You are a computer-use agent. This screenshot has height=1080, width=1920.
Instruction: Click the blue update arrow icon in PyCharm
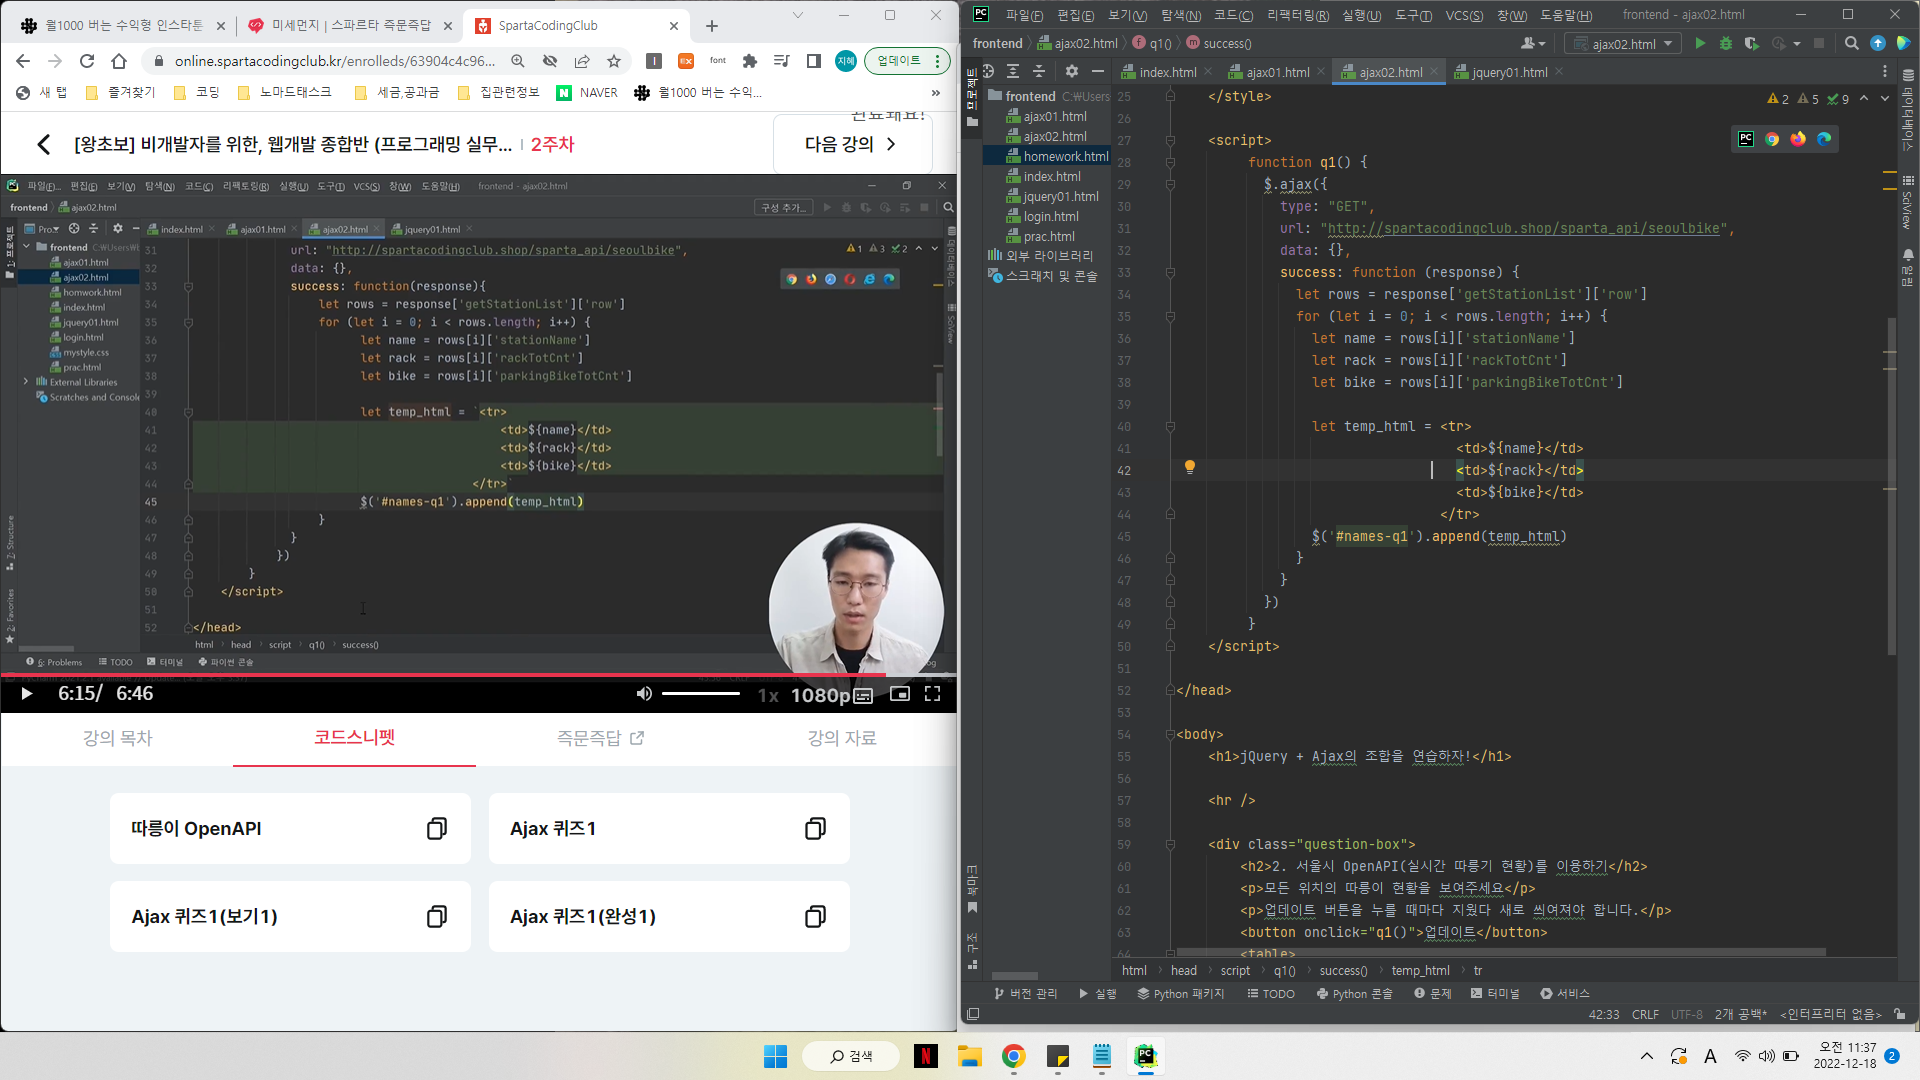1878,44
